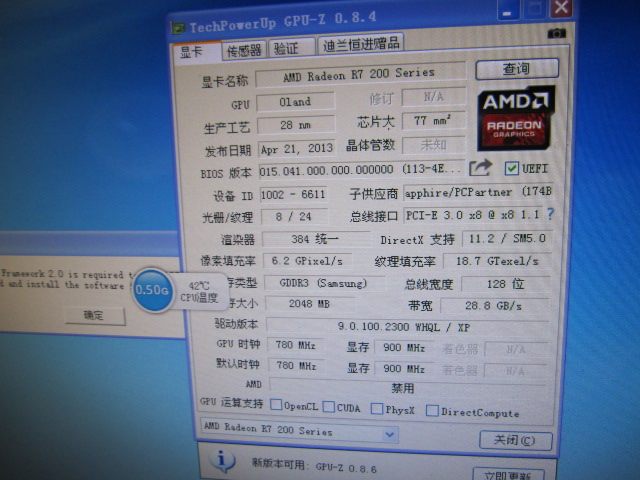The width and height of the screenshot is (640, 480).
Task: Click the 900 MHz memory in default clock row
Action: click(404, 369)
